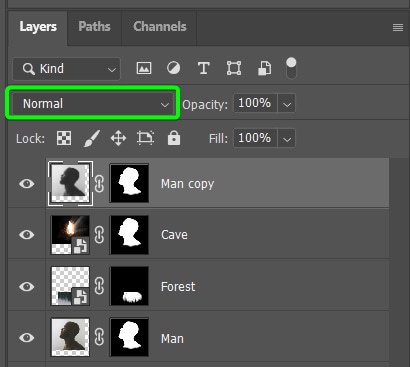Click the Man copy layer name

tap(187, 184)
